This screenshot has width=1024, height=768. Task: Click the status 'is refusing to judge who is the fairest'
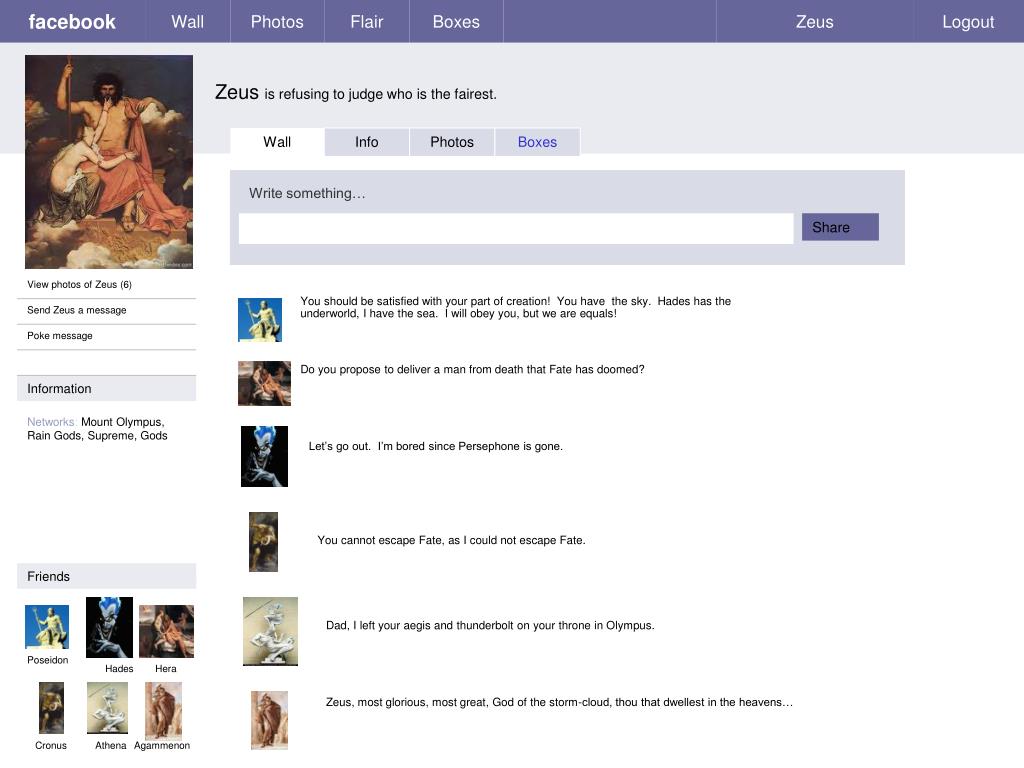point(380,94)
